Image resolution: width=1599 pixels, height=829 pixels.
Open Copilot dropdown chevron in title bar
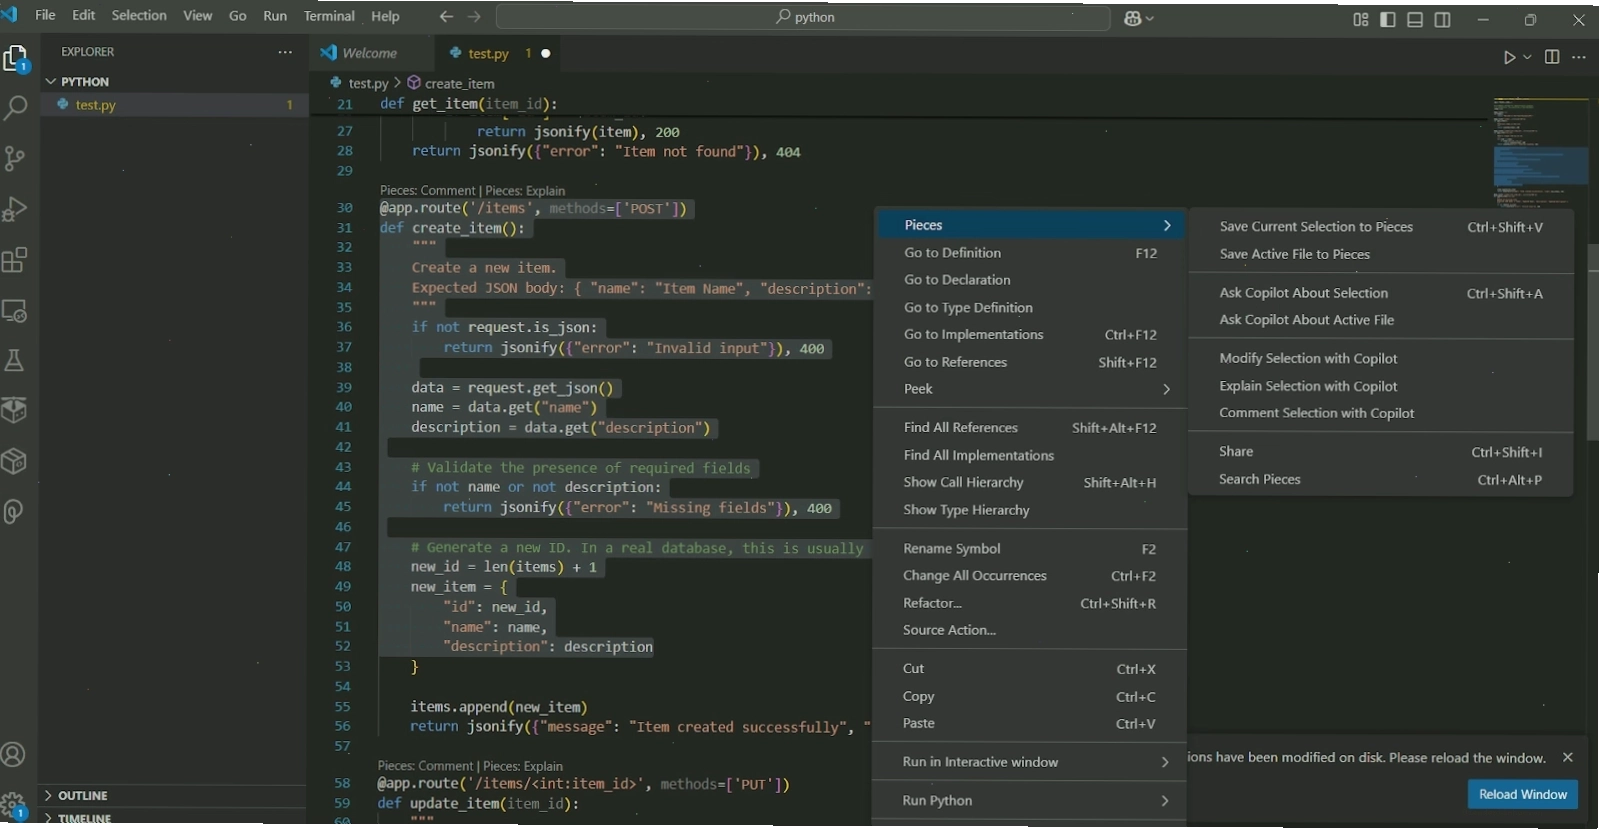pos(1150,18)
